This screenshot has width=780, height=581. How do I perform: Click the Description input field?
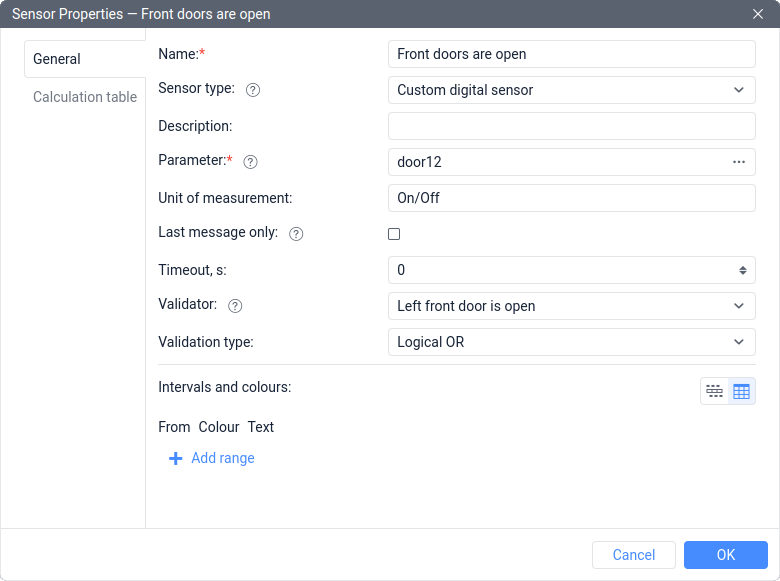coord(571,126)
